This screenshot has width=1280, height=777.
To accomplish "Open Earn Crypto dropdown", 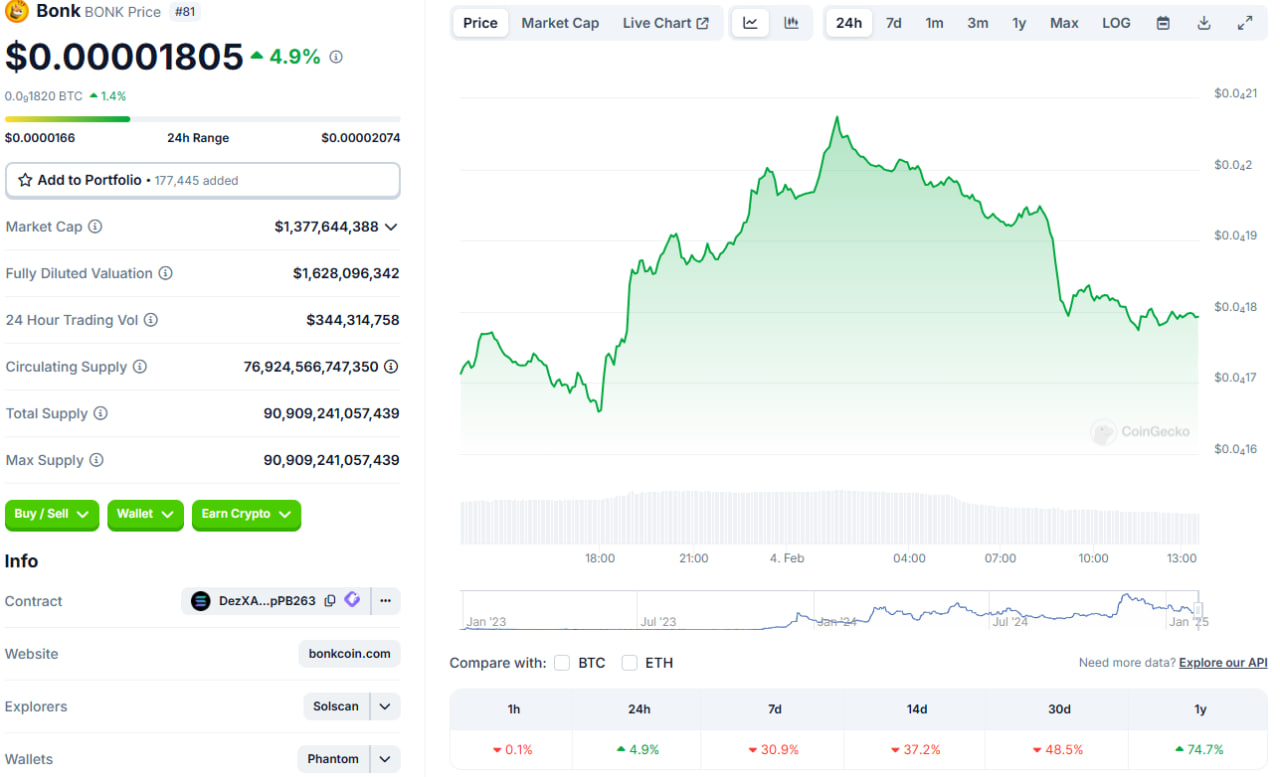I will click(x=246, y=514).
